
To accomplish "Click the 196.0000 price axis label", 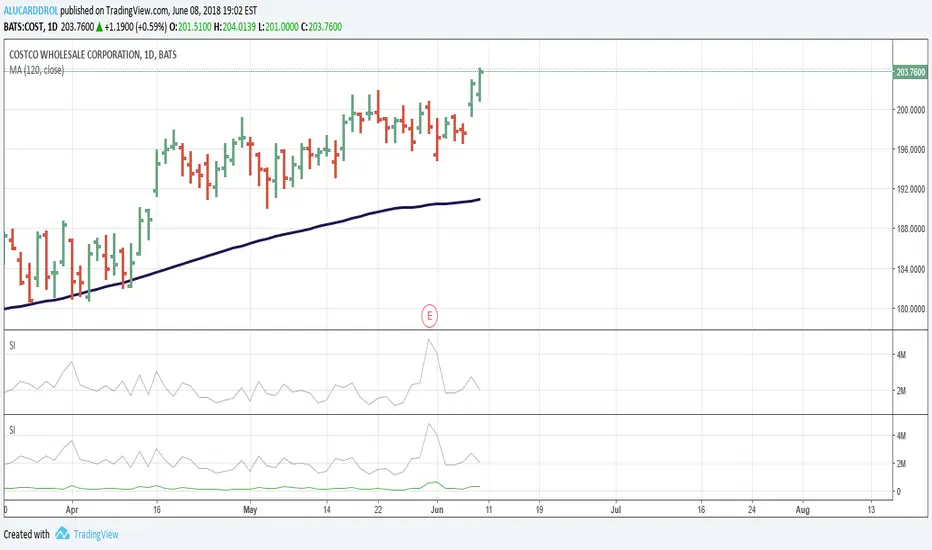I will [911, 150].
